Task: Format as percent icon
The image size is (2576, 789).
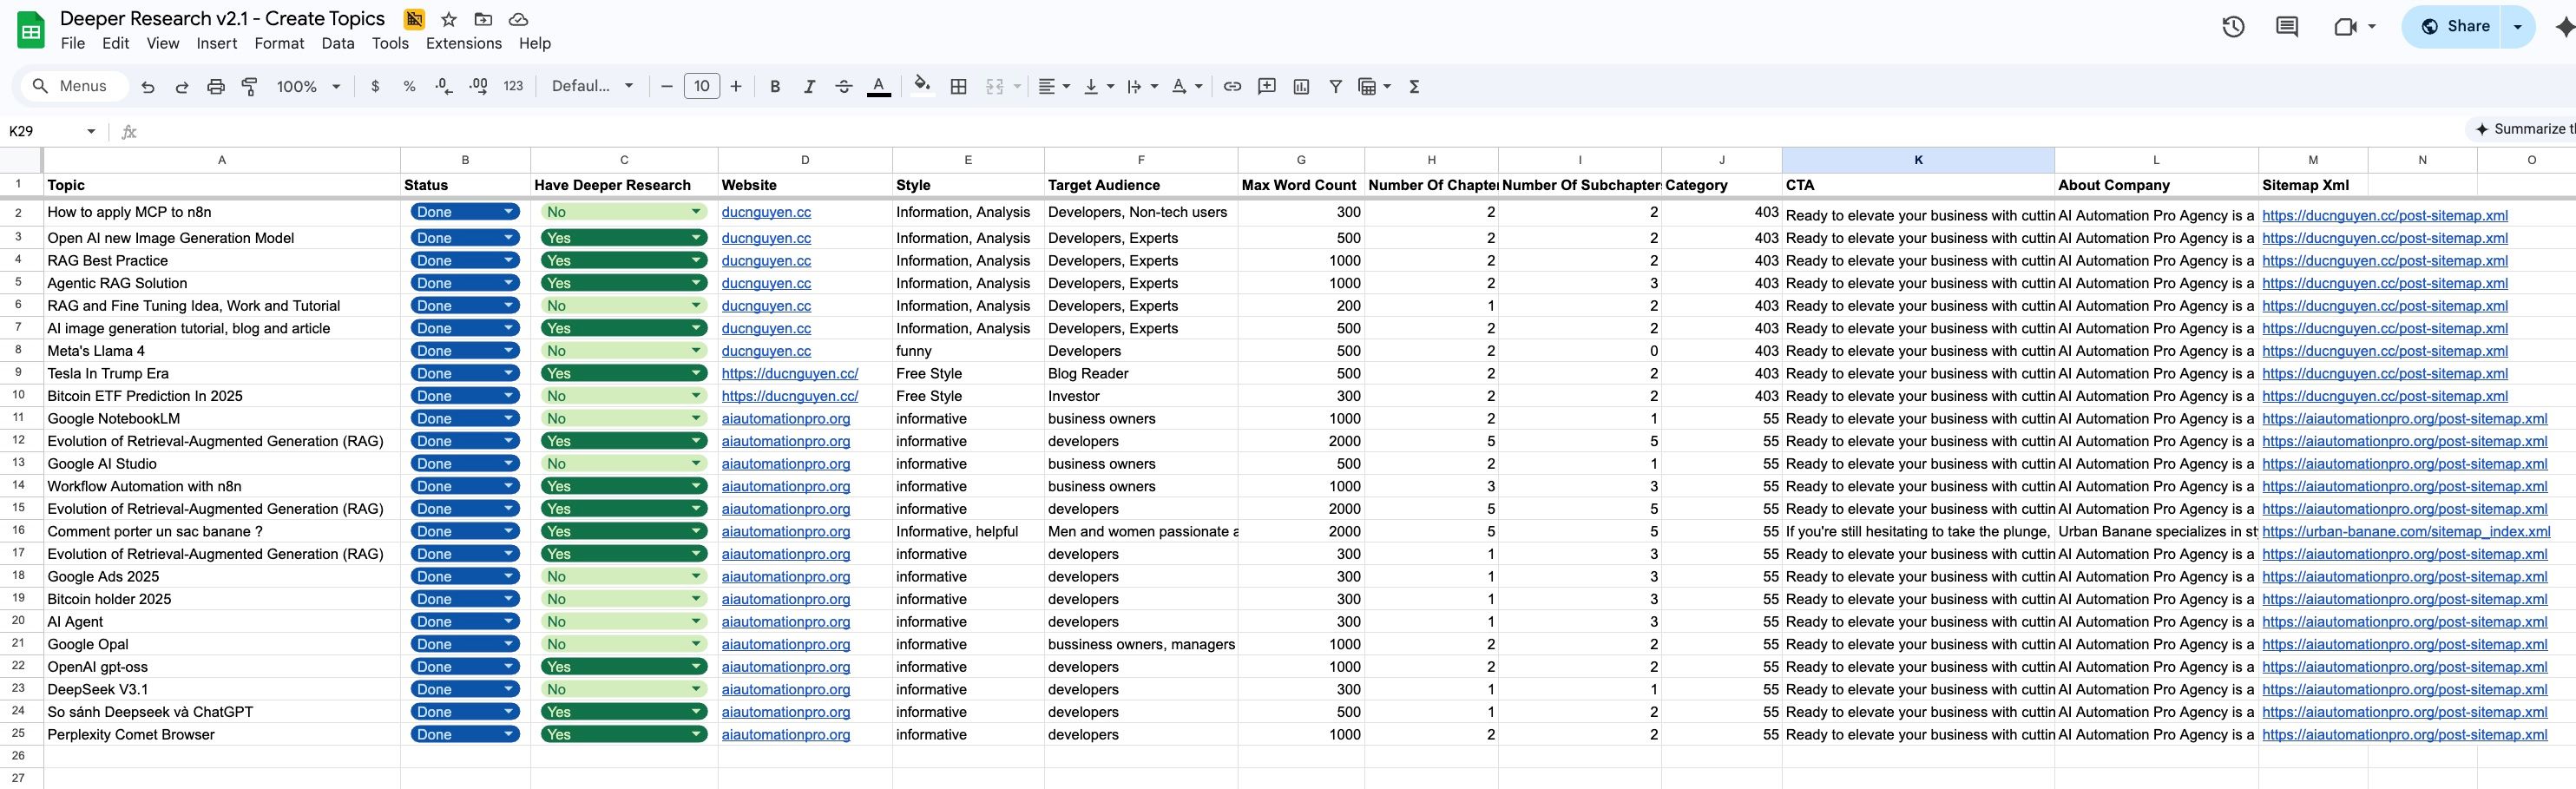Action: (409, 87)
